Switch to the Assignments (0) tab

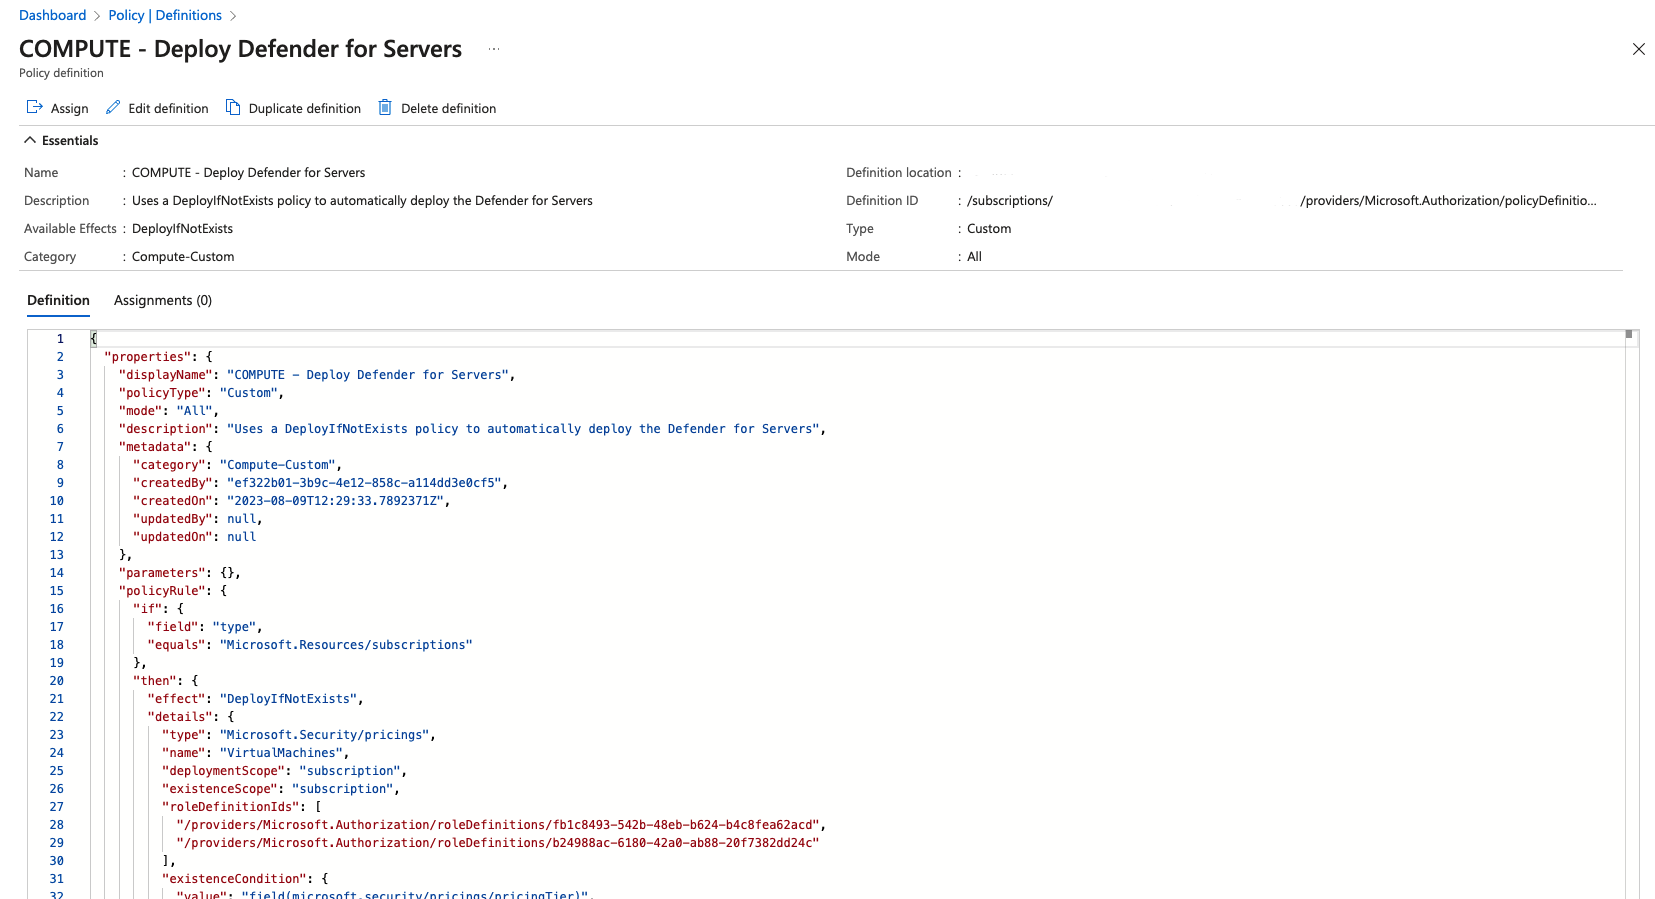(163, 301)
